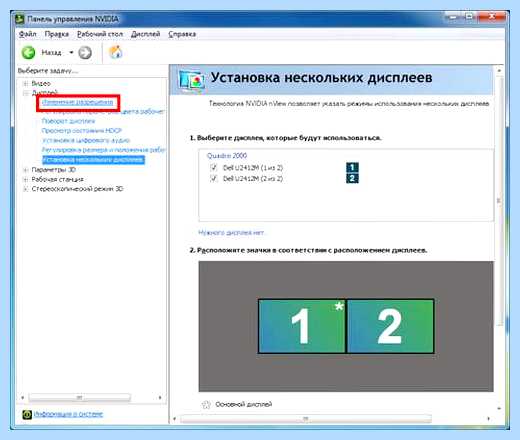This screenshot has width=520, height=440.
Task: Click the Quadro 2000 GPU label
Action: tap(227, 156)
